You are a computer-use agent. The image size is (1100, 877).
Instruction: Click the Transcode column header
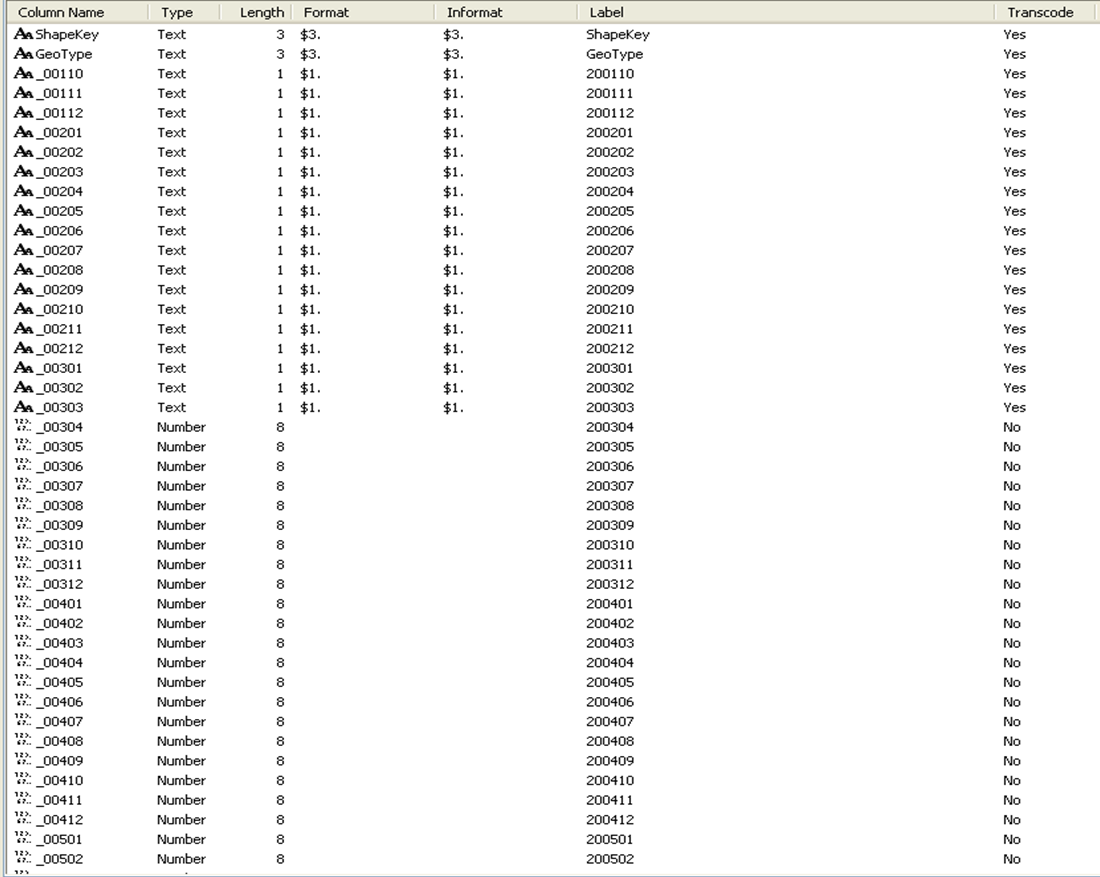pos(1039,12)
